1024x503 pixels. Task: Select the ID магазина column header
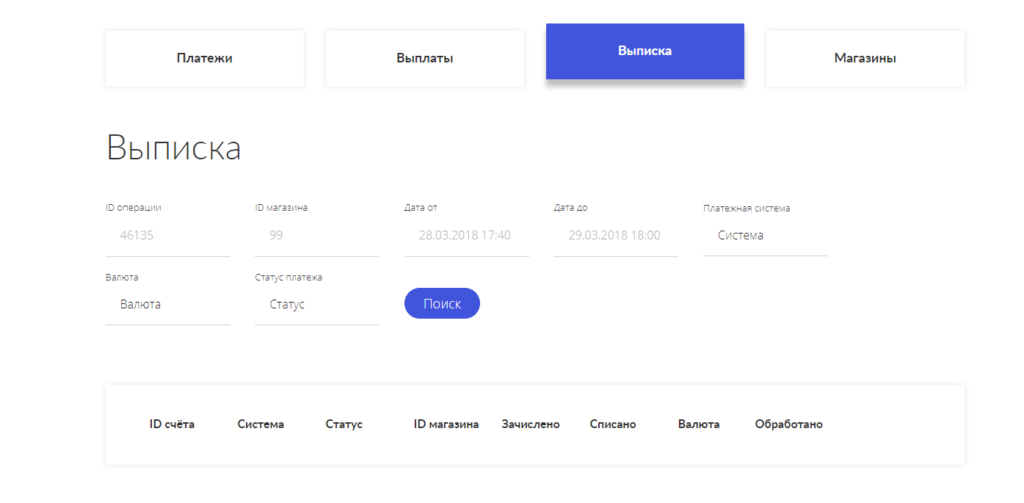(446, 424)
